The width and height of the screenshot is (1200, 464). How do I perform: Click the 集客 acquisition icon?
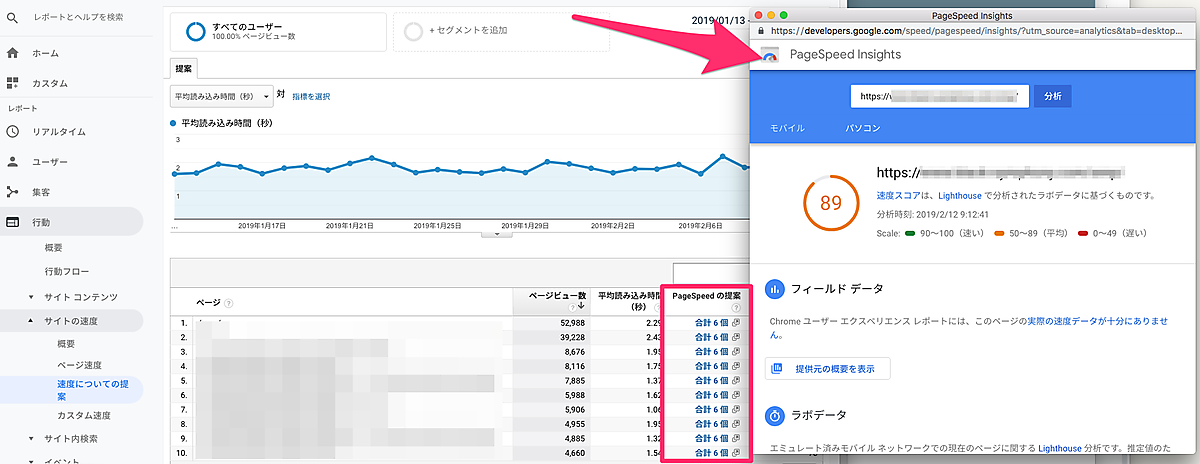tap(13, 191)
